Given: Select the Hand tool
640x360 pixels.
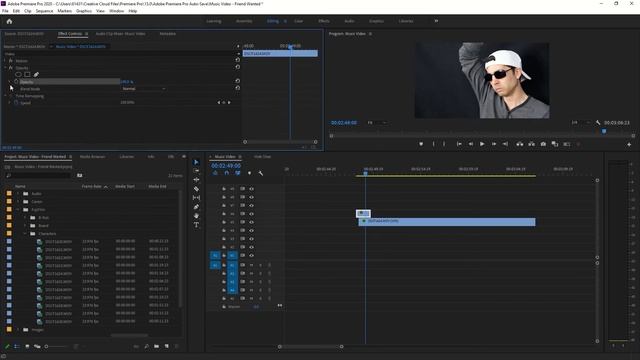Looking at the screenshot, I should point(196,216).
